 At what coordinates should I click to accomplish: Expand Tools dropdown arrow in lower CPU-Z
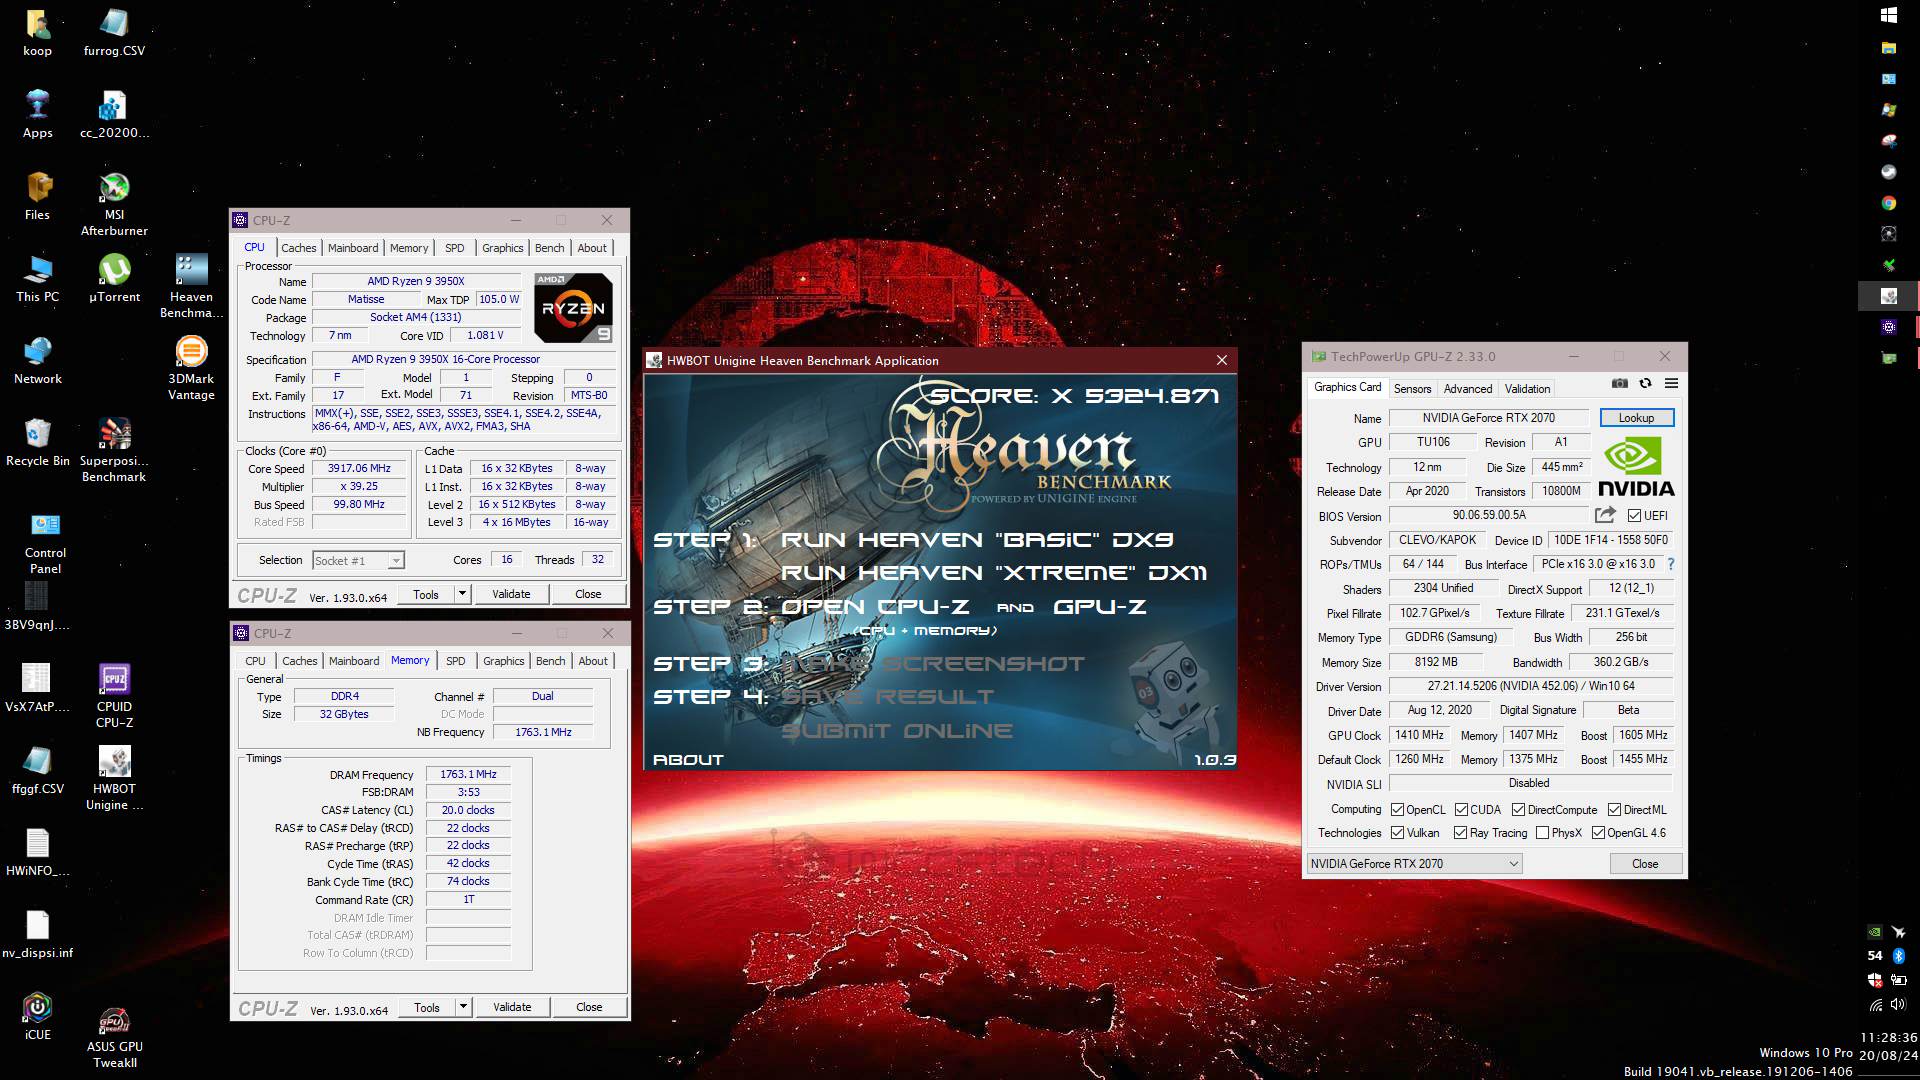(x=463, y=1007)
